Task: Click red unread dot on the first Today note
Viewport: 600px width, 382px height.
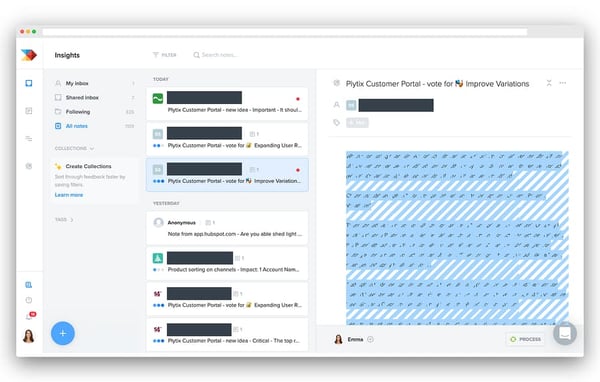Action: tap(298, 99)
